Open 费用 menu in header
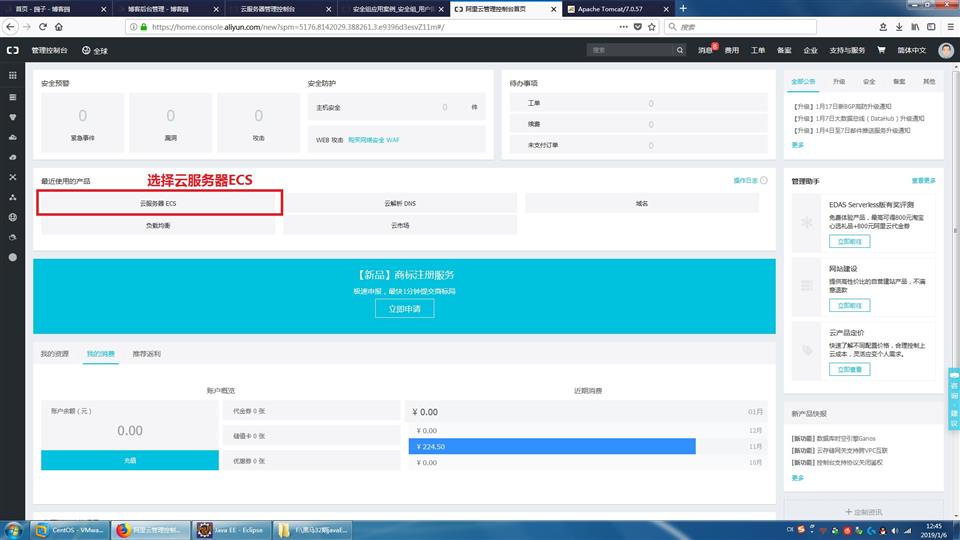Viewport: 960px width, 540px height. pyautogui.click(x=732, y=50)
